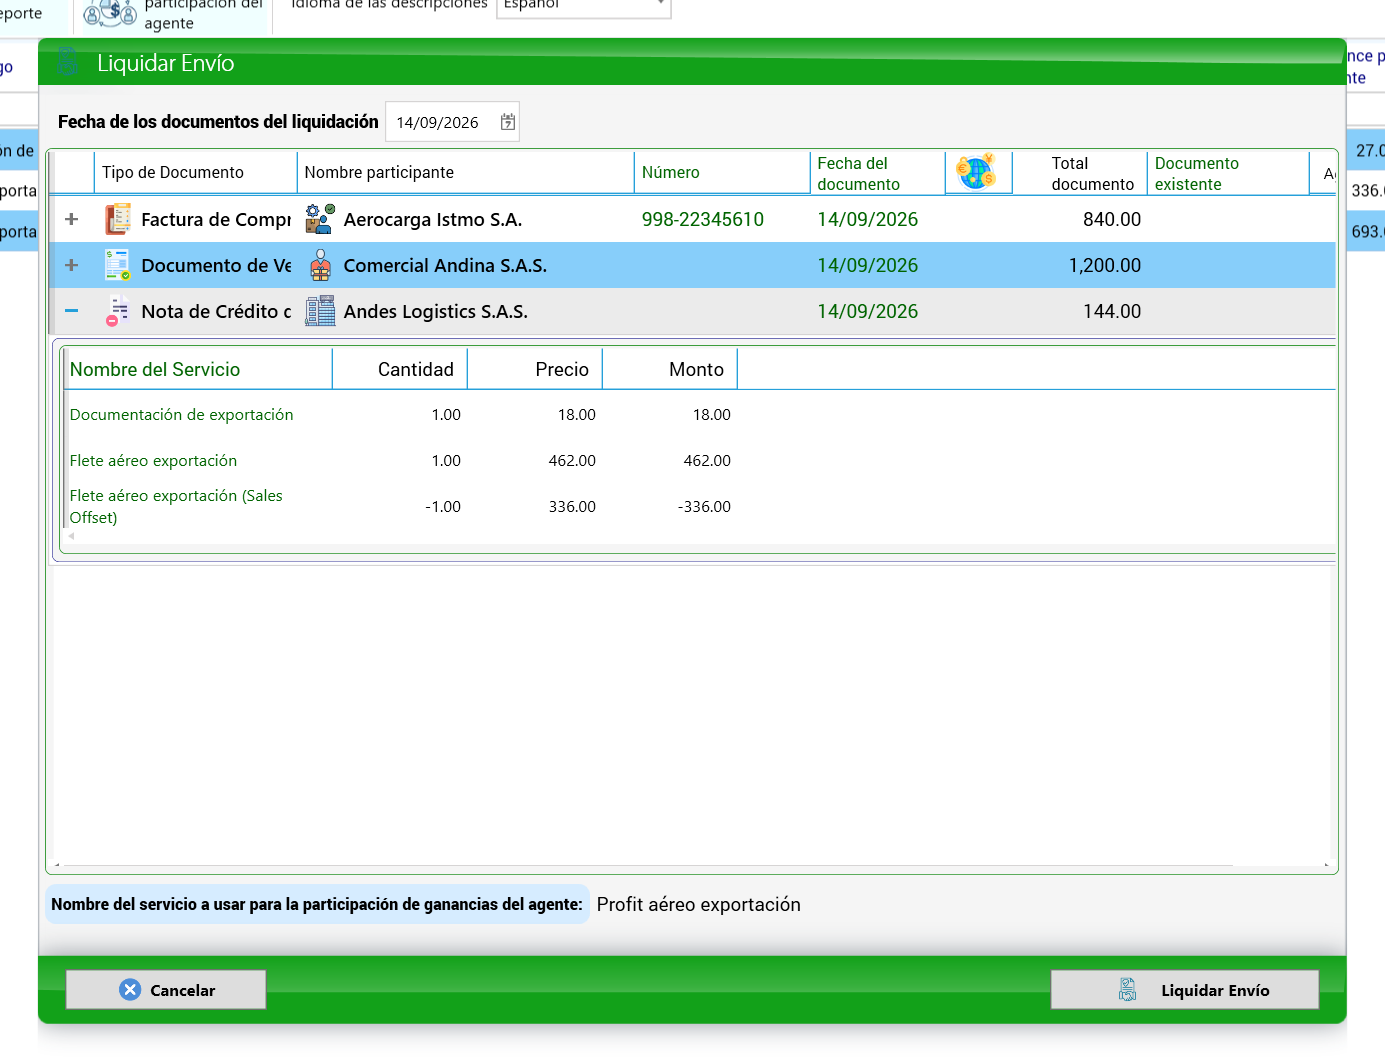The height and width of the screenshot is (1061, 1385).
Task: Click the -336.00 amount cell
Action: click(704, 506)
